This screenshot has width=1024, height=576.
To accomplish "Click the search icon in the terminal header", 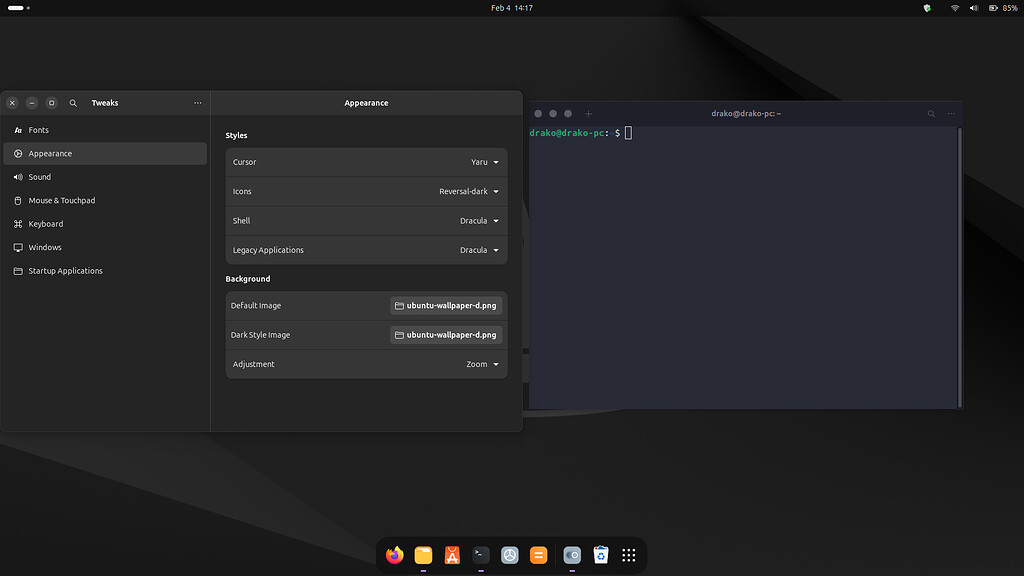I will [x=931, y=113].
